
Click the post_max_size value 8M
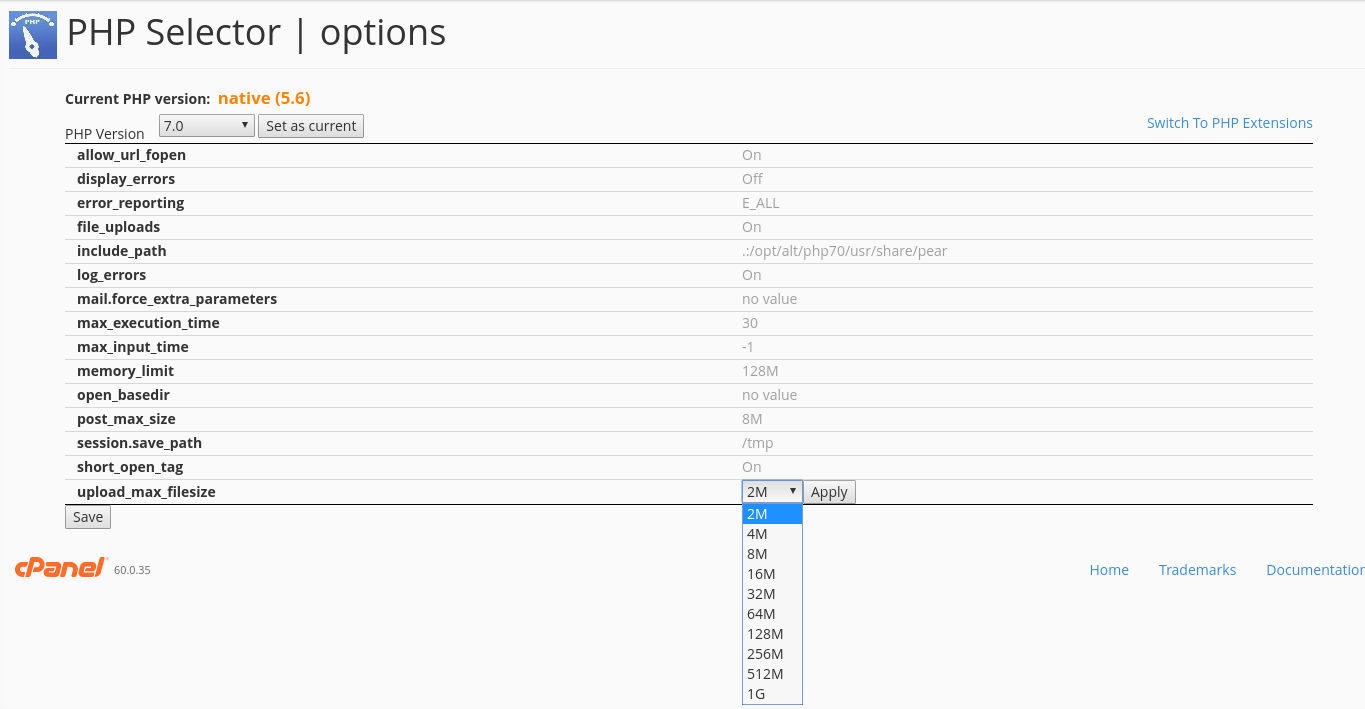tap(752, 419)
